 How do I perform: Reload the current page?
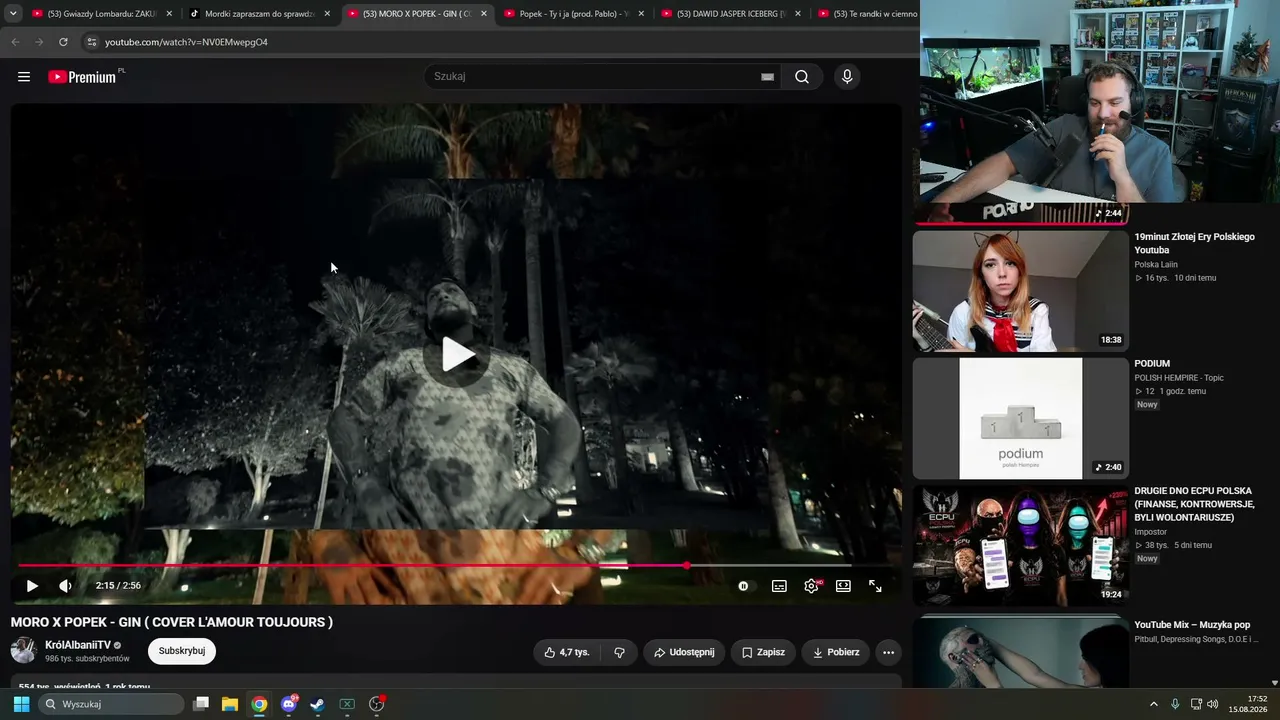(x=63, y=42)
